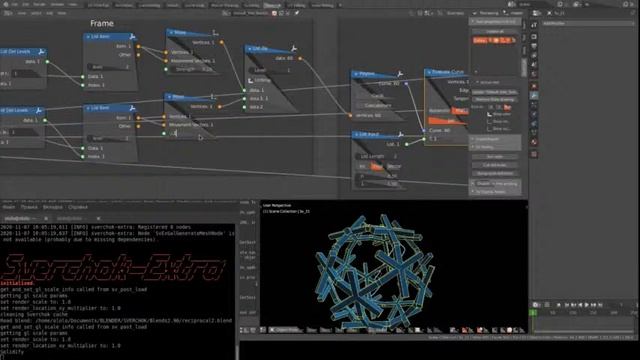Open the Render properties tab icon
The image size is (640, 360).
(534, 37)
